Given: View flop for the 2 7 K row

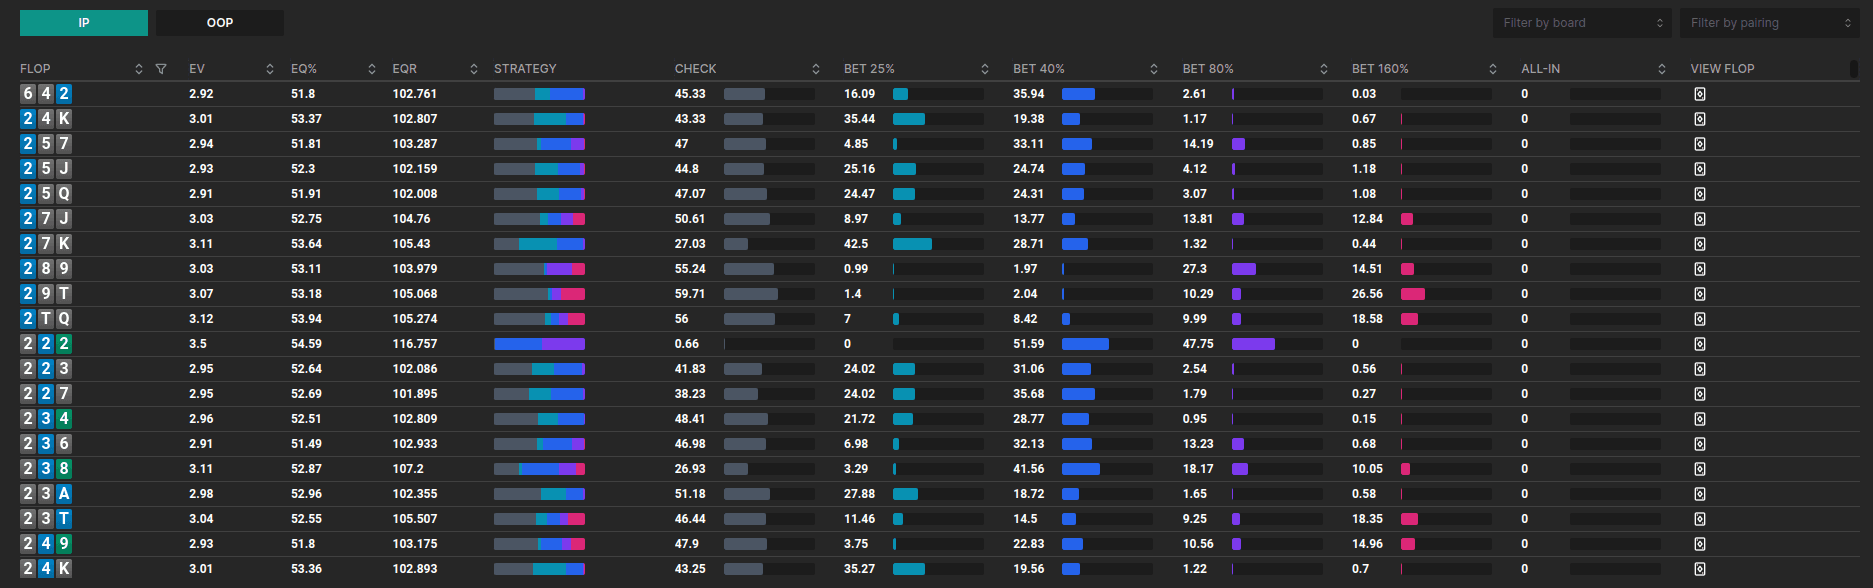Looking at the screenshot, I should tap(1700, 244).
